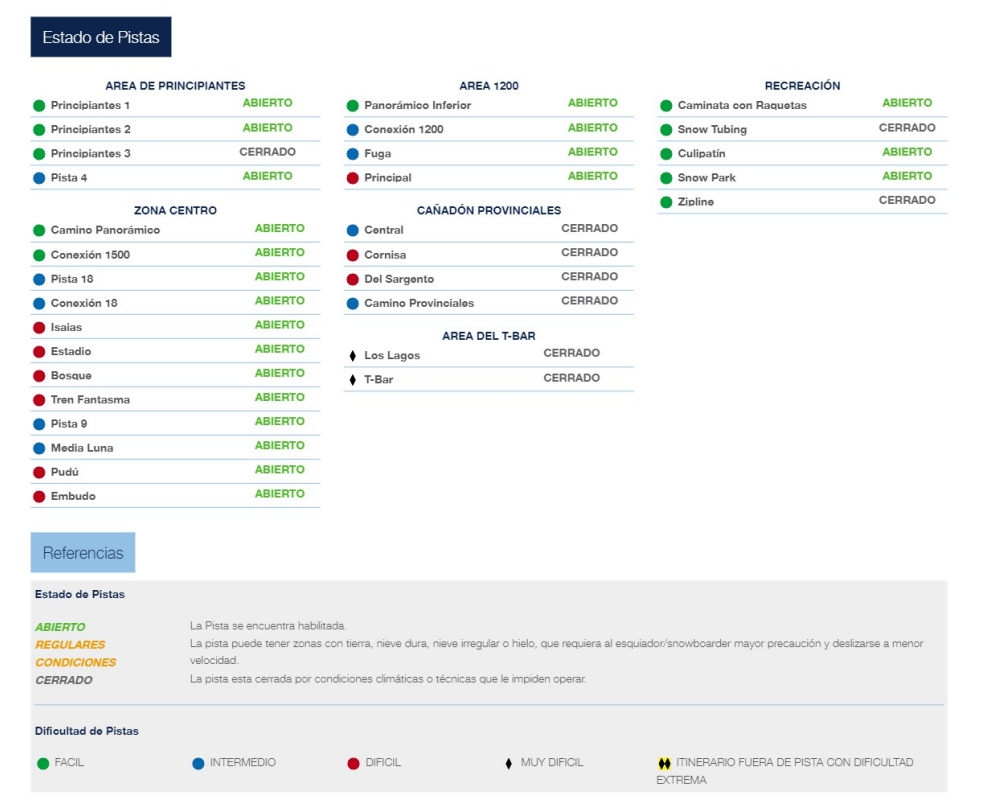Open the Estado de Pistas tab

[x=101, y=37]
